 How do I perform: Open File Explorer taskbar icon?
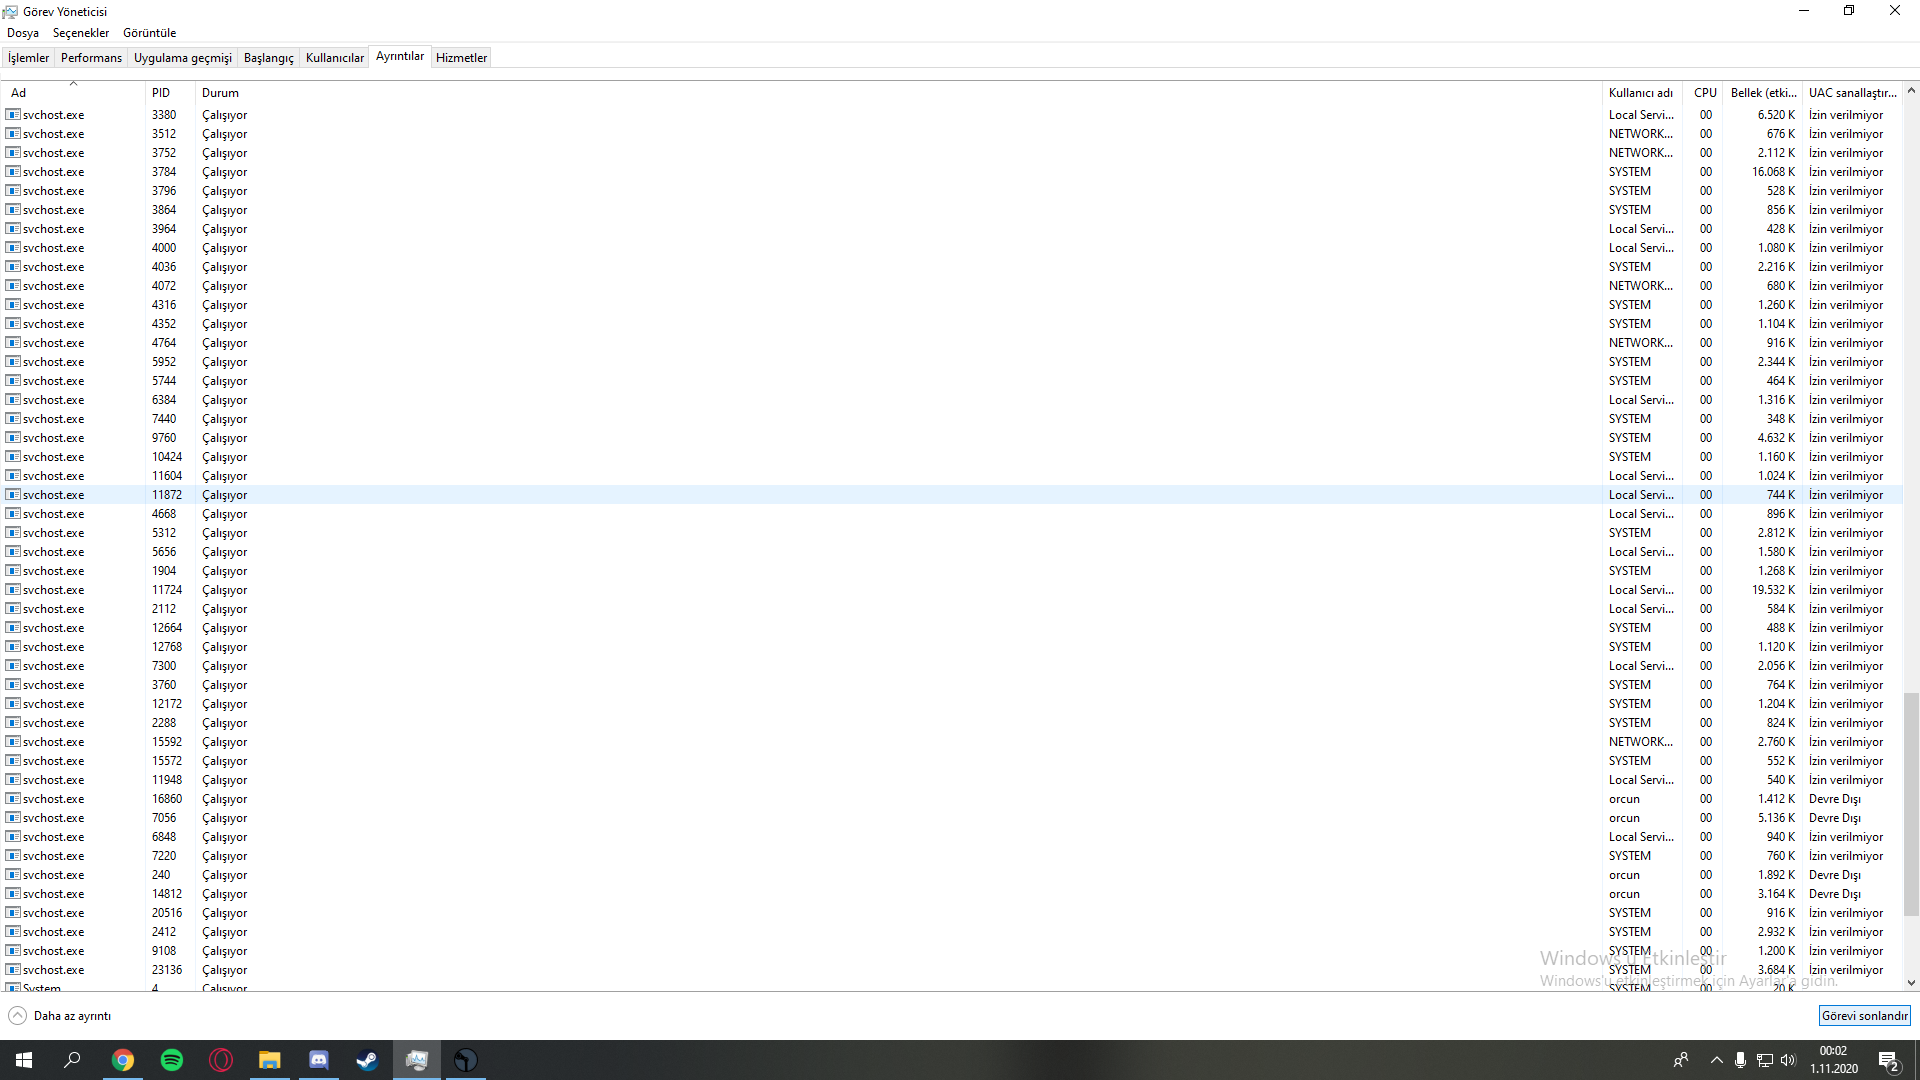[270, 1060]
